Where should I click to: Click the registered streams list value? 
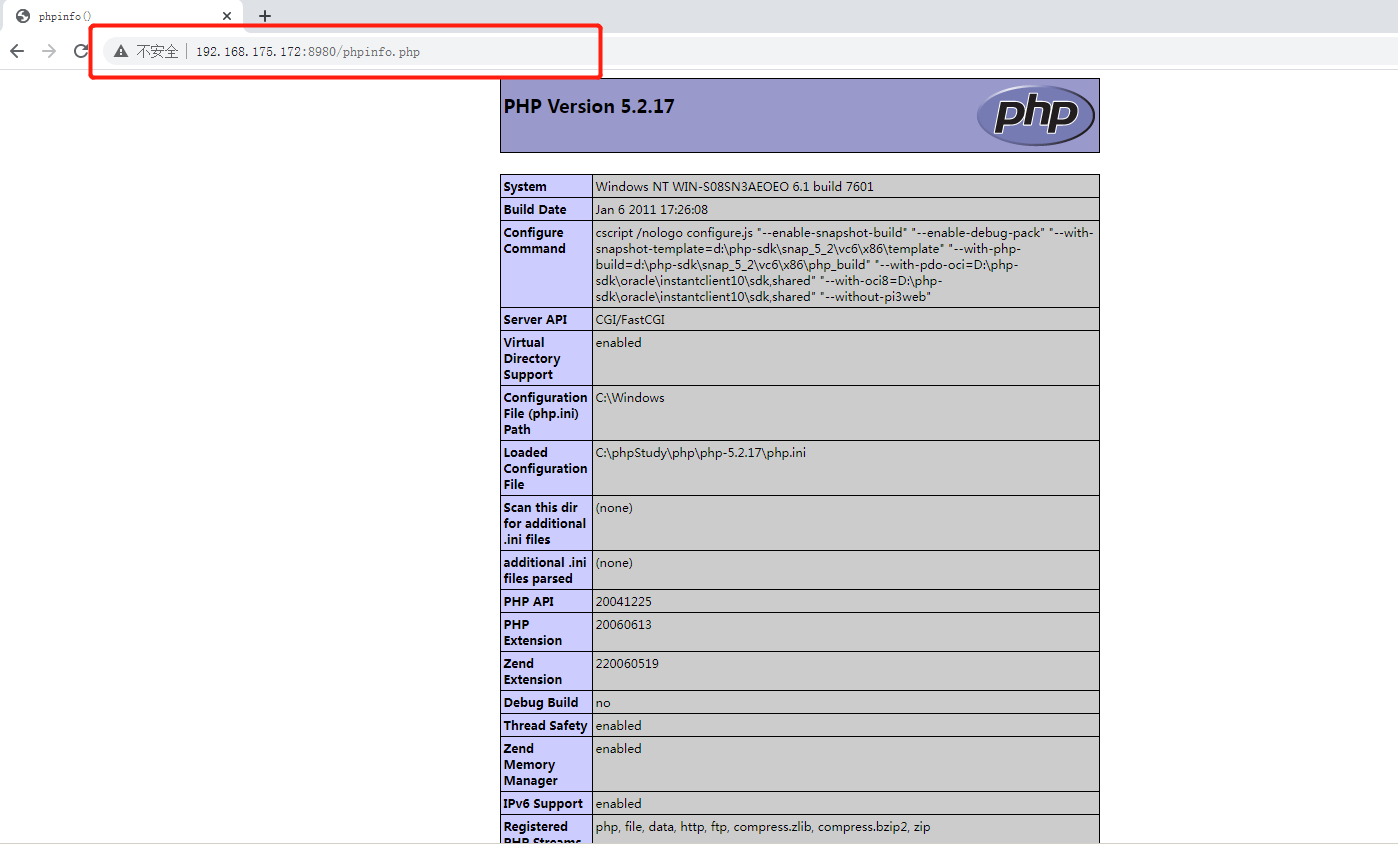[x=763, y=827]
